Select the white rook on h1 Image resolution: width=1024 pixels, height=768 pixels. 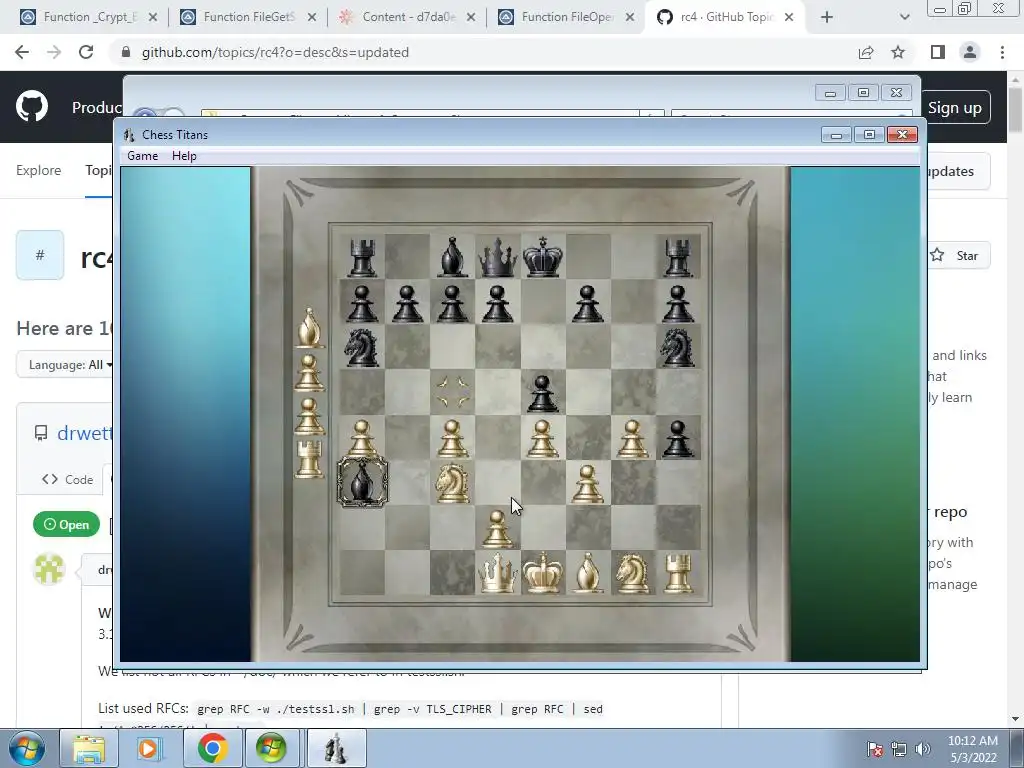coord(678,573)
